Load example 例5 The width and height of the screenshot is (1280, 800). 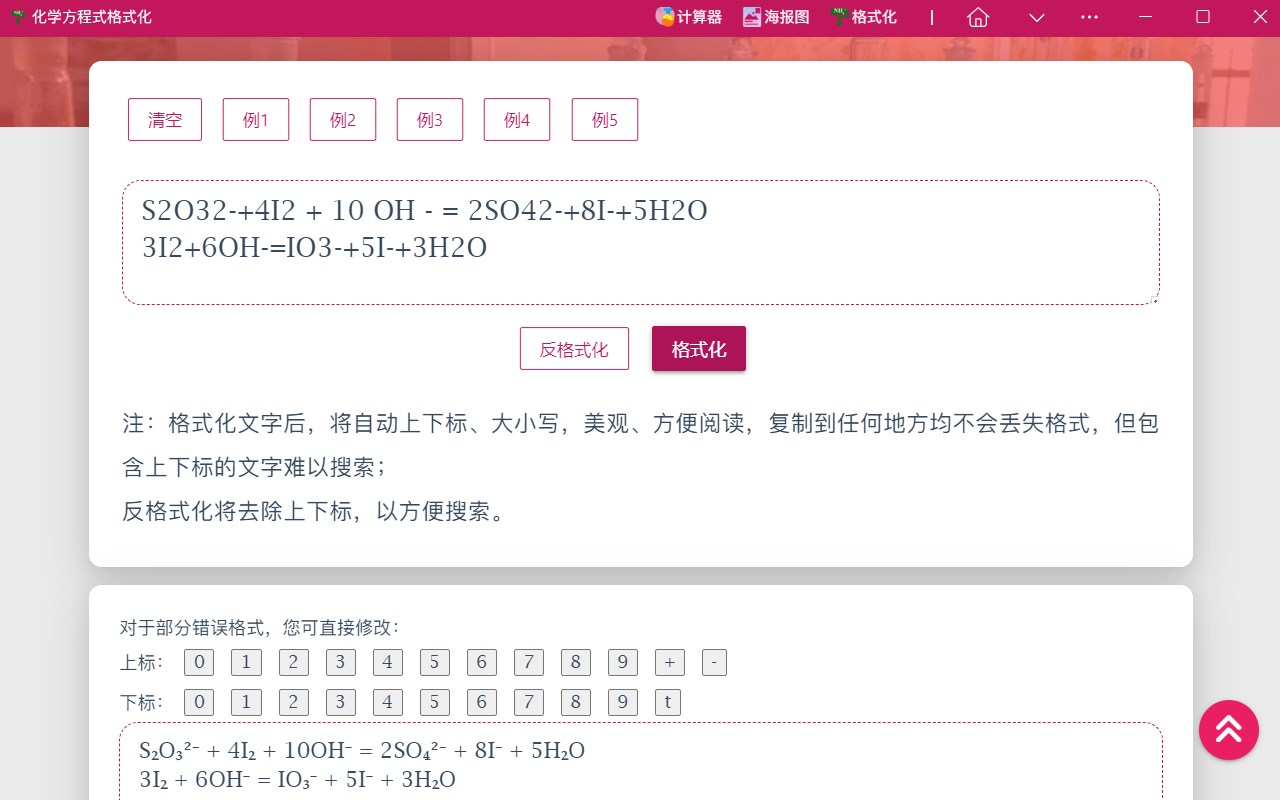tap(605, 120)
